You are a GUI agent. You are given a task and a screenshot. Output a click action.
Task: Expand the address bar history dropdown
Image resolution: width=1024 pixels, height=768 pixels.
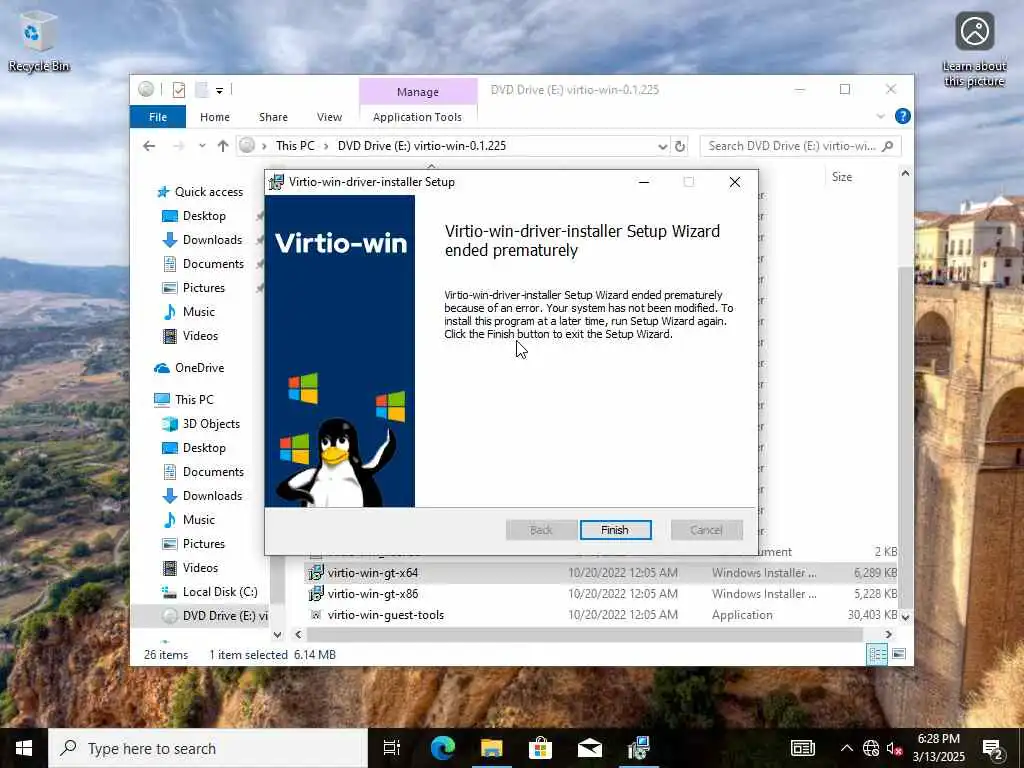tap(662, 146)
